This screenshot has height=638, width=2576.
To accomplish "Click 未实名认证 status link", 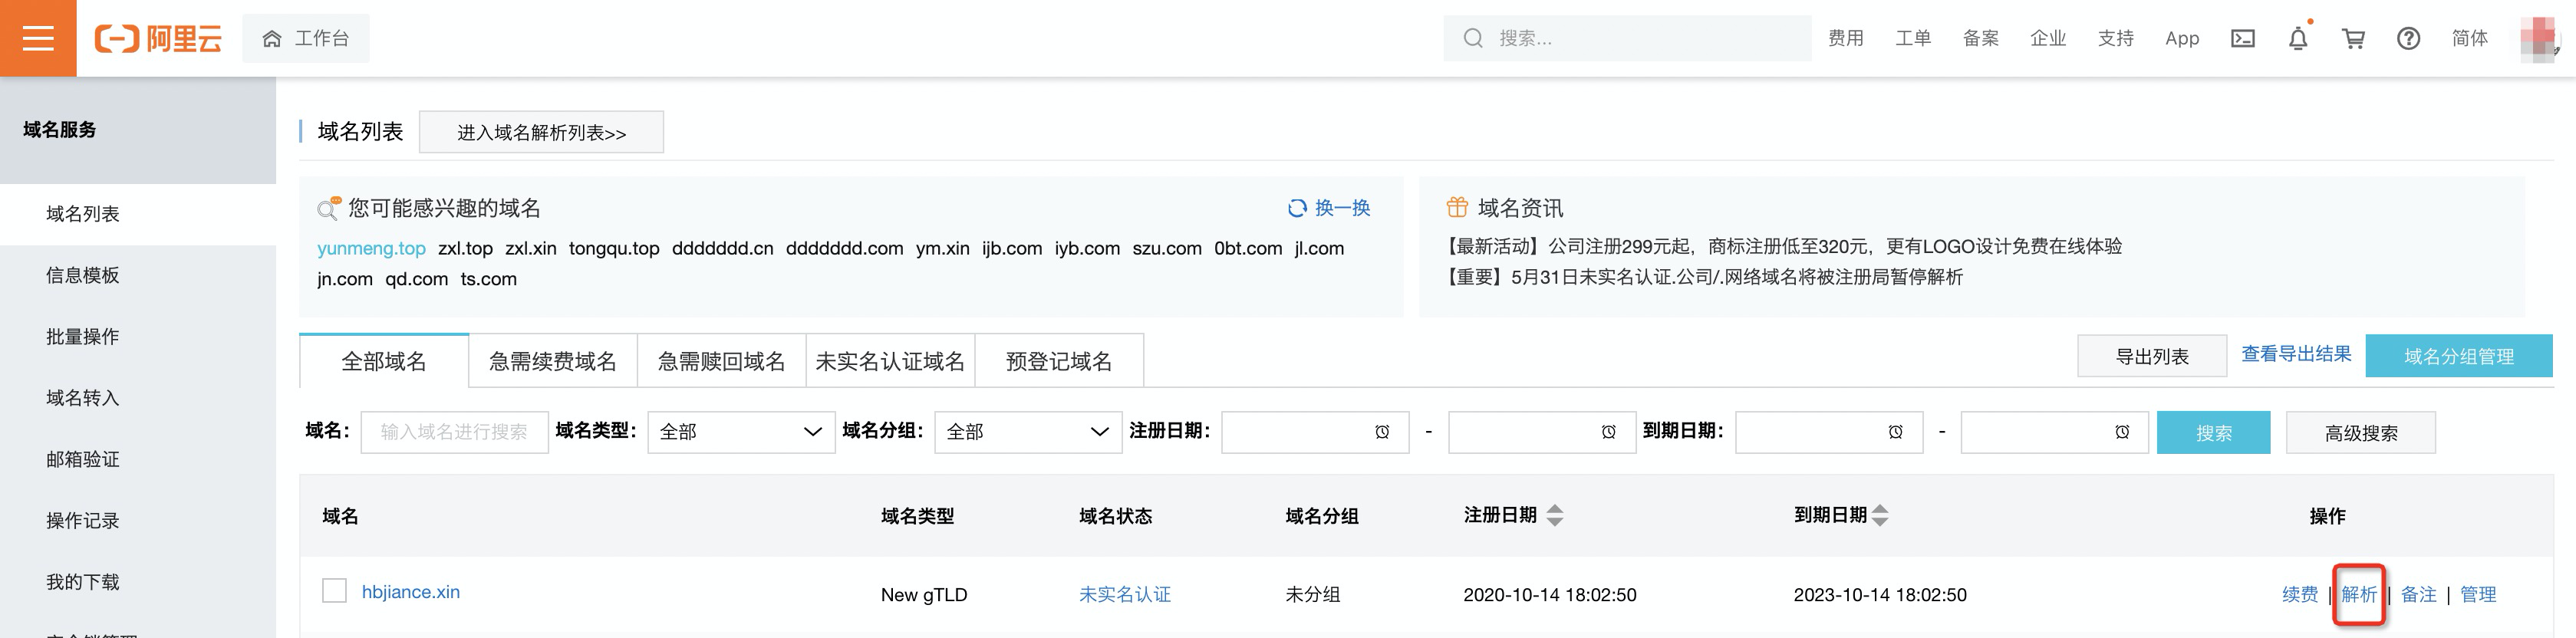I will (1125, 594).
